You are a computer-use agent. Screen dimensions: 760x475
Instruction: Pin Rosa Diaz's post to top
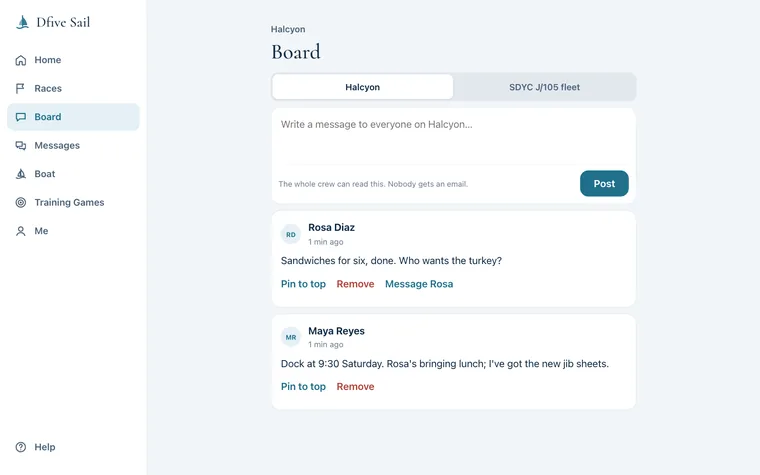click(303, 284)
